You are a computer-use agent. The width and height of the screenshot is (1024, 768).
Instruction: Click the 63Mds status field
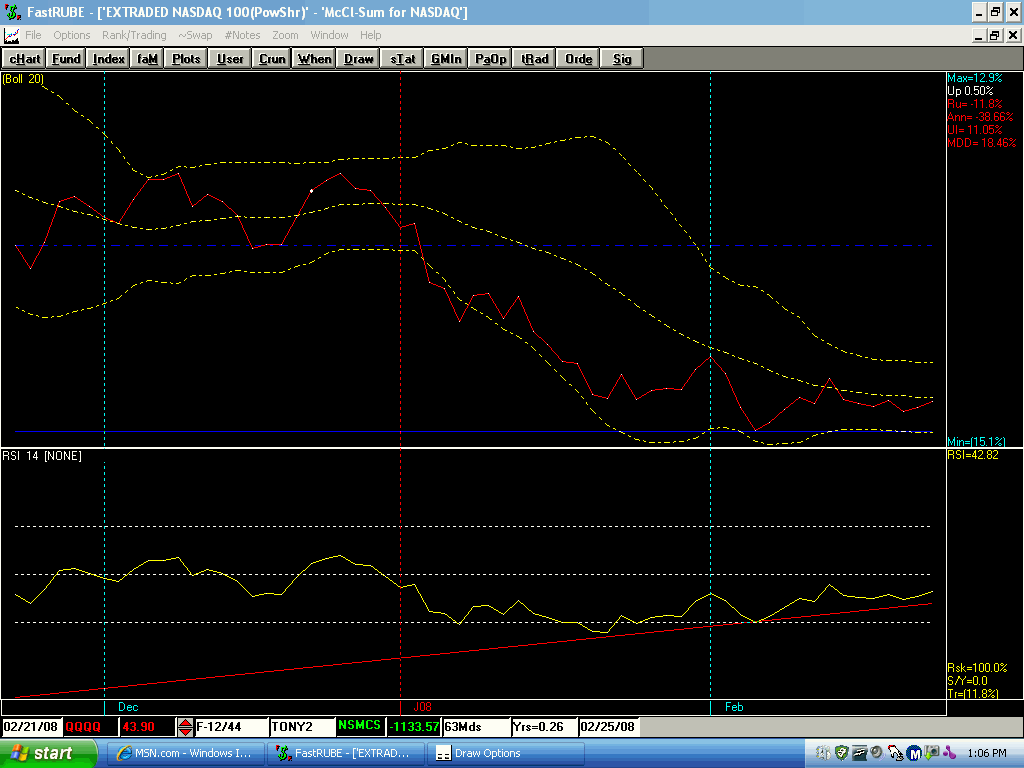coord(476,727)
